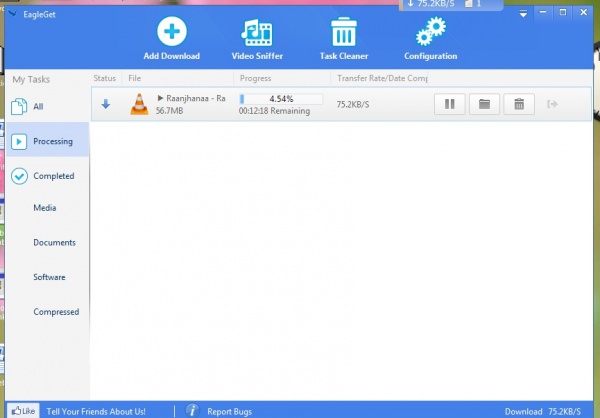Click the 4.54% progress bar
This screenshot has width=600, height=418.
281,99
